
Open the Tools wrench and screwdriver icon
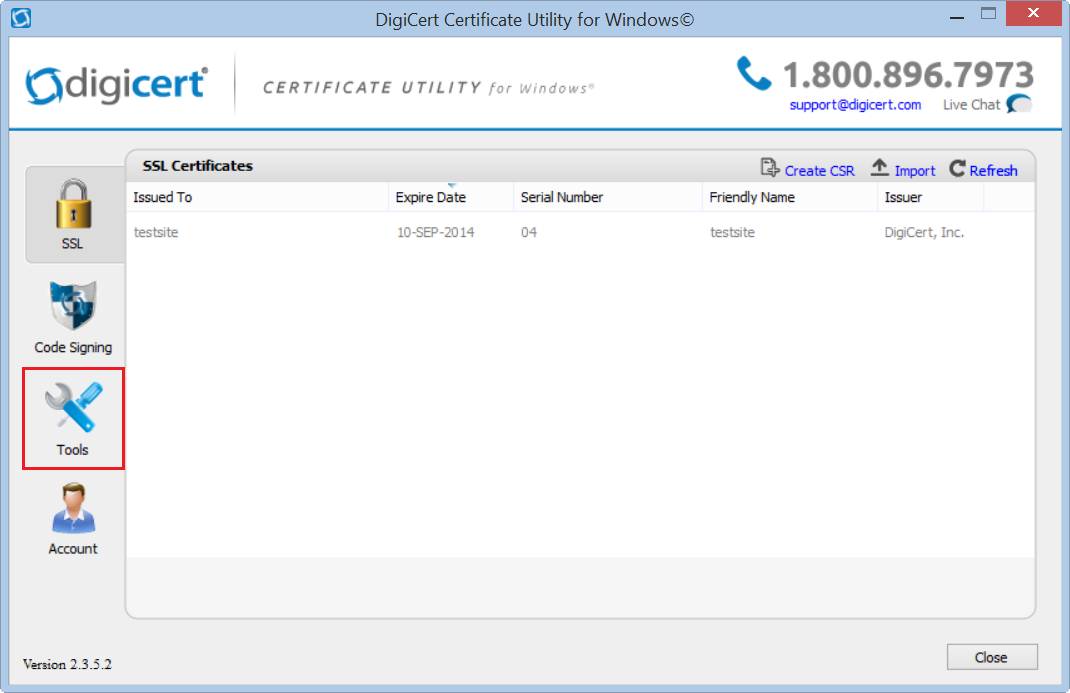(73, 410)
